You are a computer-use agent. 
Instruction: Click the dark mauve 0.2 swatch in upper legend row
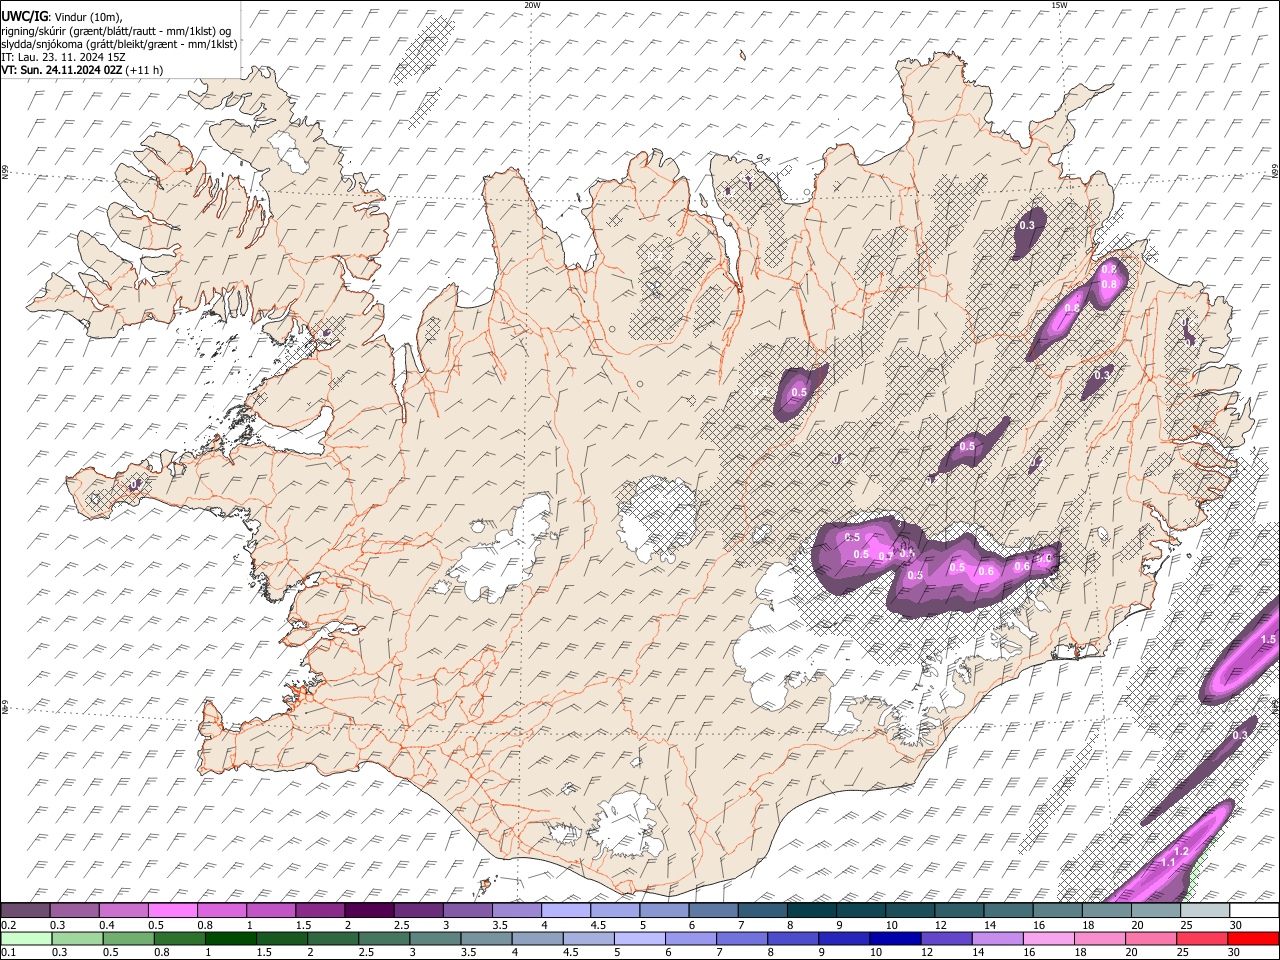pos(25,910)
